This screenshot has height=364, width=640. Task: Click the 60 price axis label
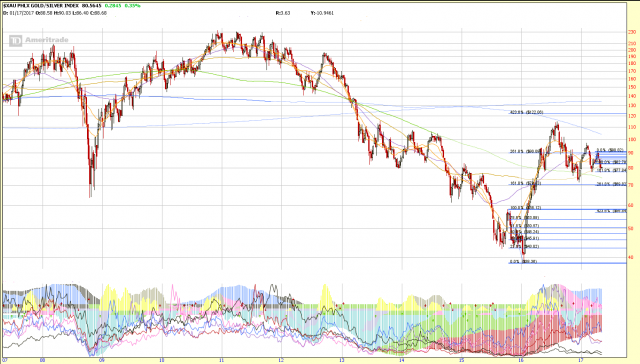coord(631,205)
